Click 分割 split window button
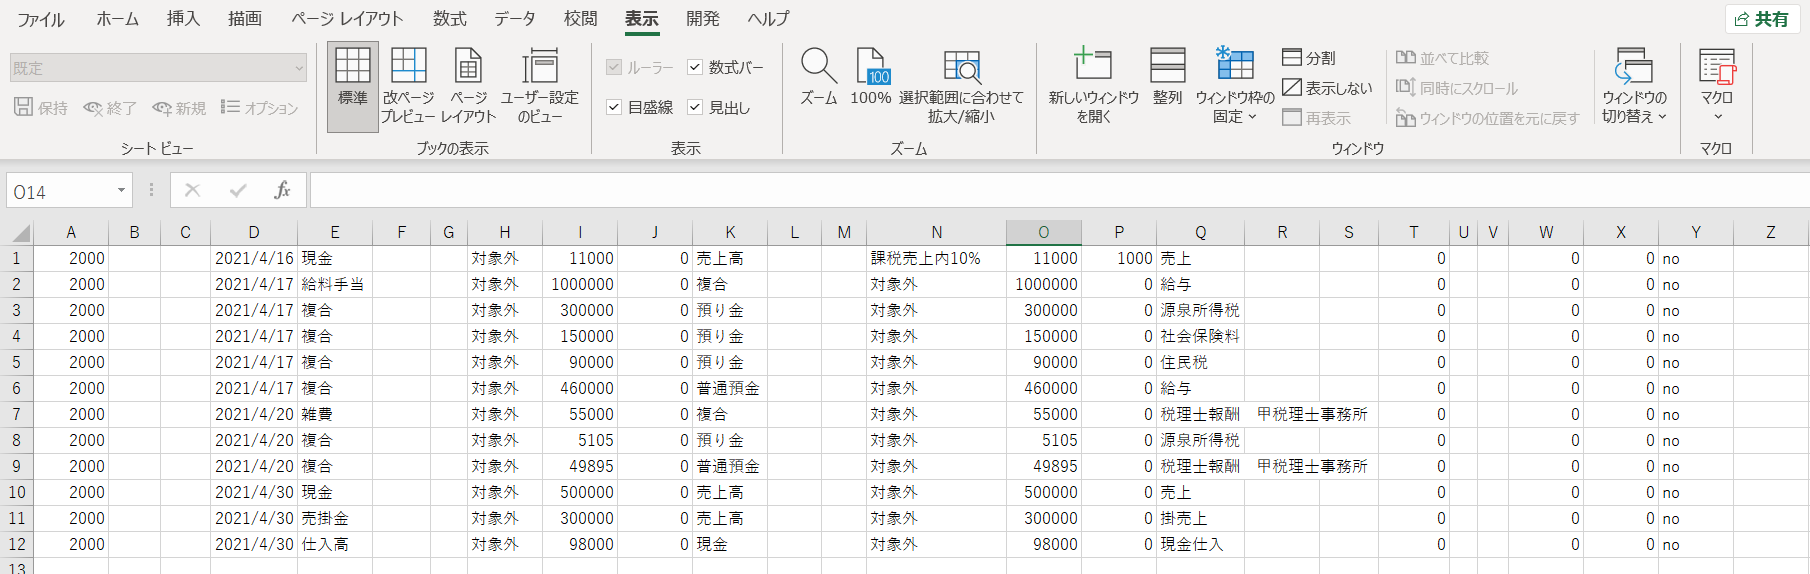Screen dimensions: 1810x574 pos(1309,58)
